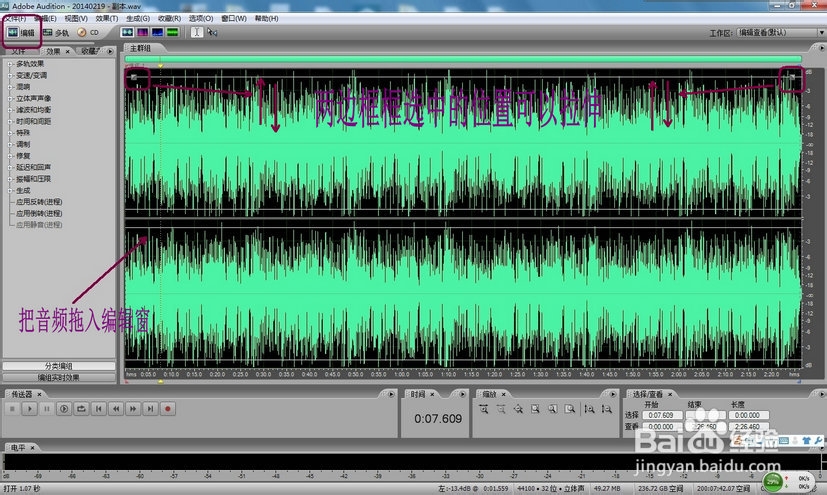Image resolution: width=827 pixels, height=495 pixels.
Task: Select 应用反转(进程) effect item
Action: click(x=39, y=202)
